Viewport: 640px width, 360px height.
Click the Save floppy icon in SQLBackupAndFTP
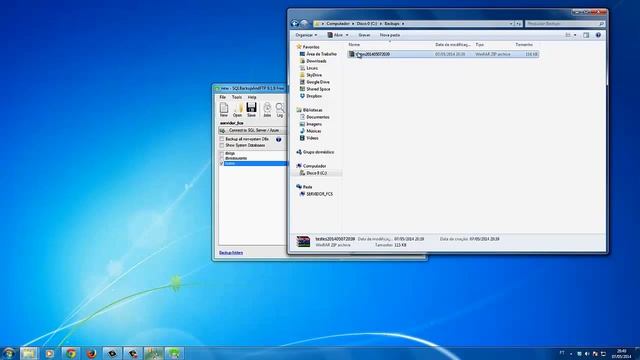pyautogui.click(x=251, y=109)
